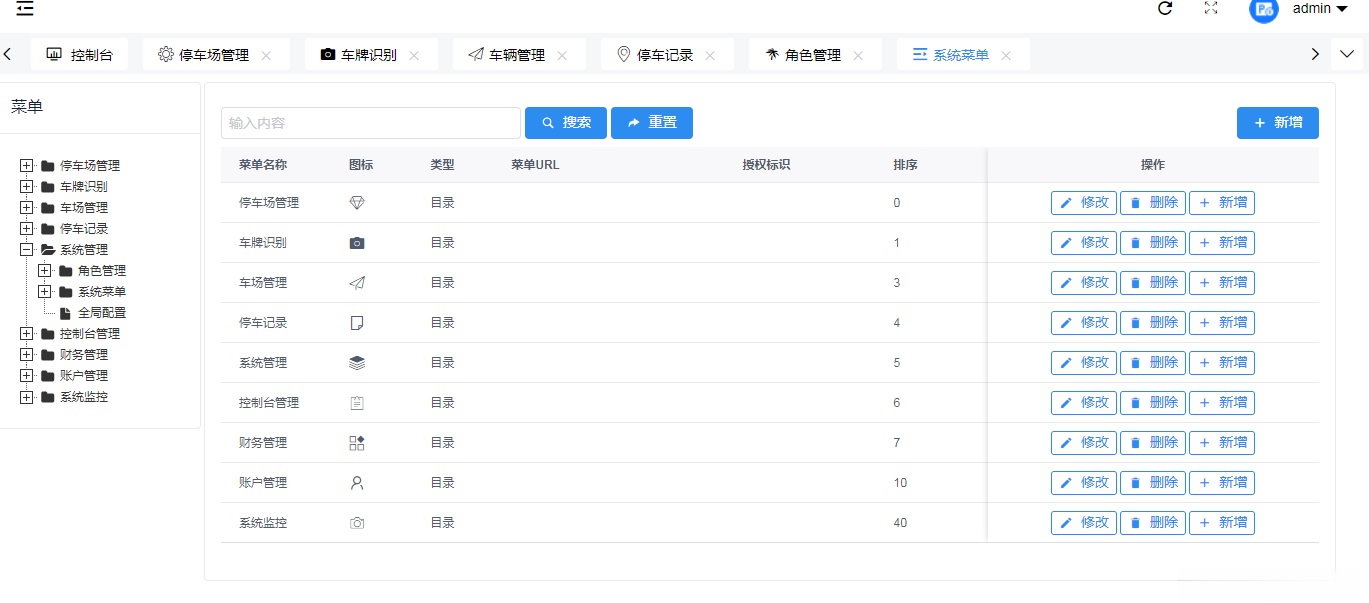Click 新增 in 控制台管理 row
Screen dimensions: 1369x603
pyautogui.click(x=1222, y=403)
